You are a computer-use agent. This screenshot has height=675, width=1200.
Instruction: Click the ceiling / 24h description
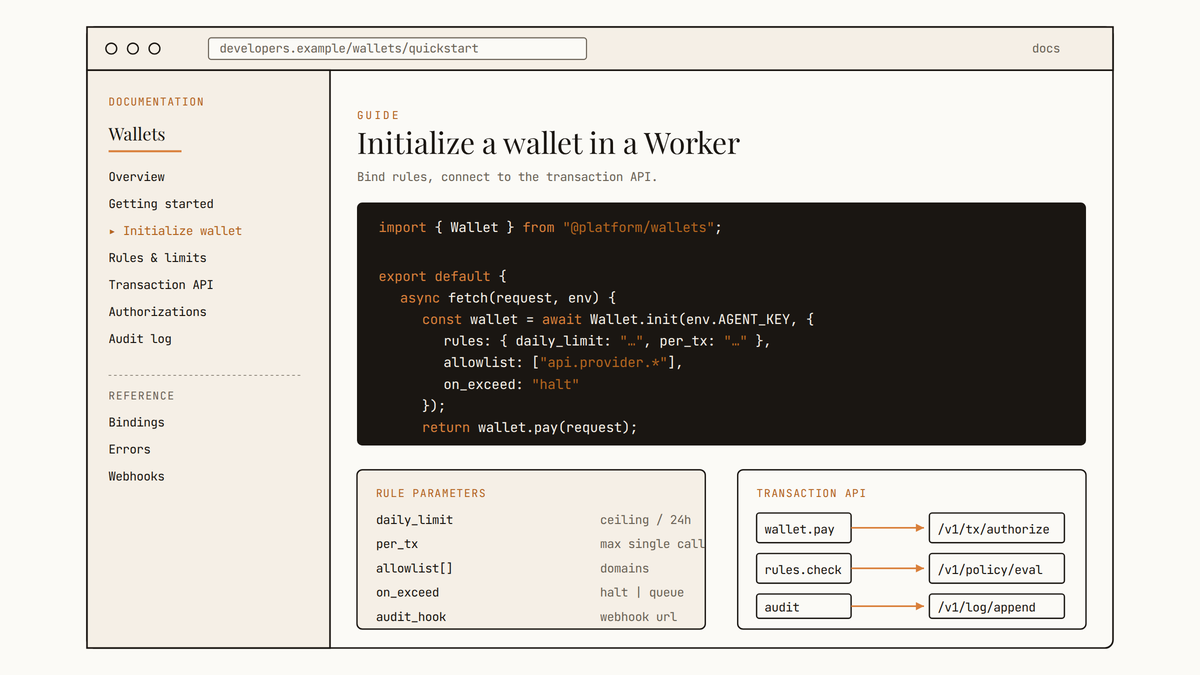point(645,520)
